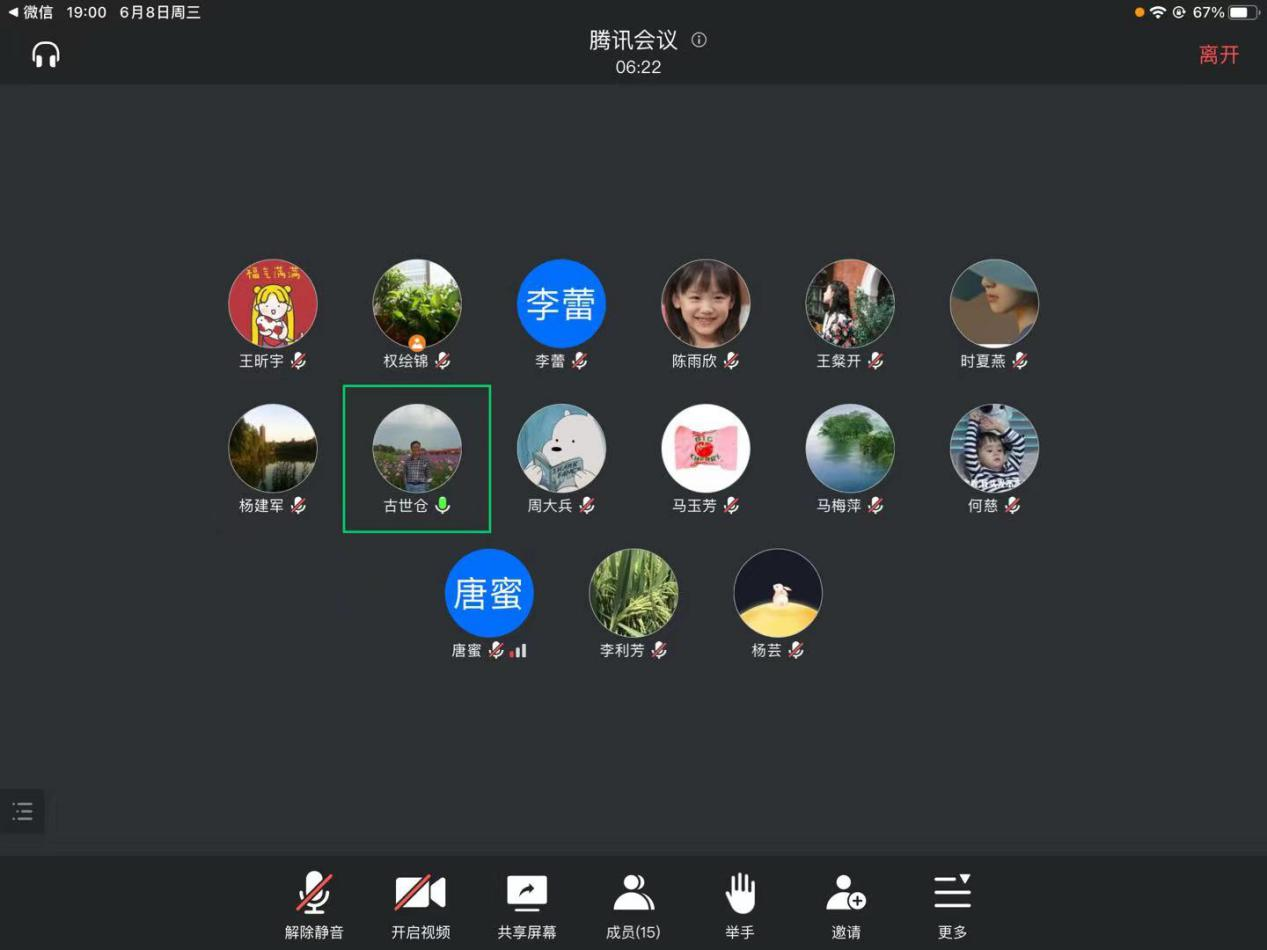Click 陈雨欣's muted microphone icon
This screenshot has width=1267, height=950.
731,361
